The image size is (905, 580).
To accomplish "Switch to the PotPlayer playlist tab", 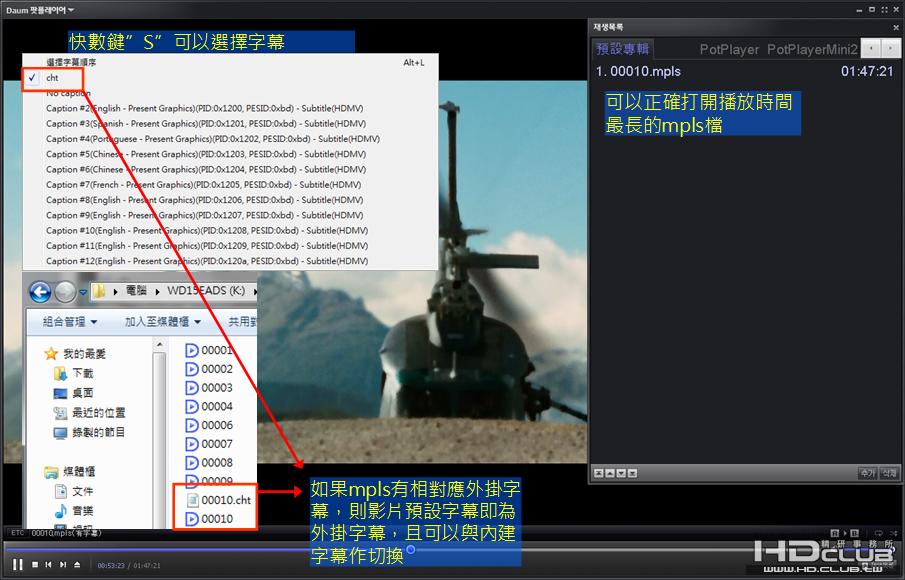I will [x=729, y=50].
